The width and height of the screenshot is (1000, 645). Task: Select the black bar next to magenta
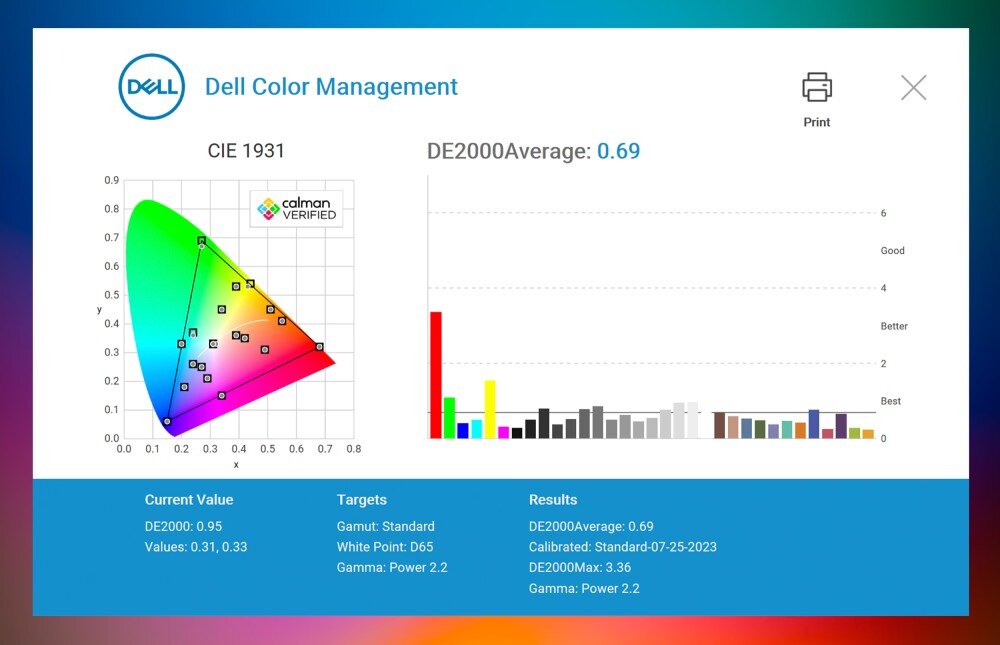click(x=517, y=433)
